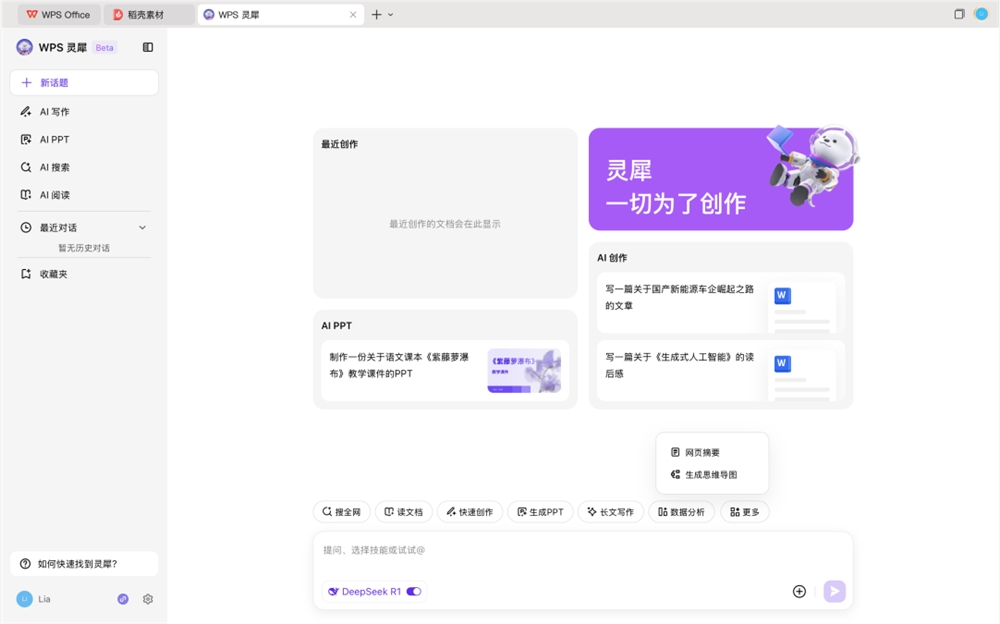Open the 收藏夹 favorites section
1000x624 pixels.
(x=54, y=273)
